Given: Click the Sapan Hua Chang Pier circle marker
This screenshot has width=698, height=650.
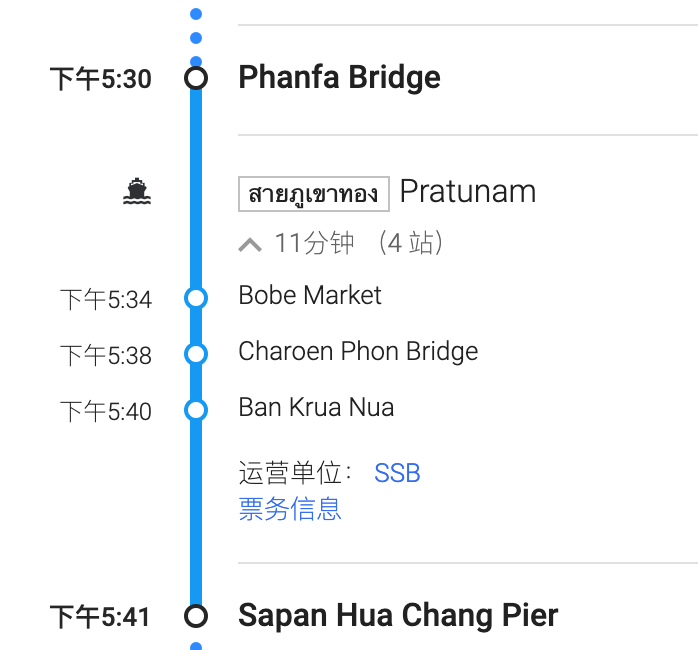Looking at the screenshot, I should click(196, 615).
